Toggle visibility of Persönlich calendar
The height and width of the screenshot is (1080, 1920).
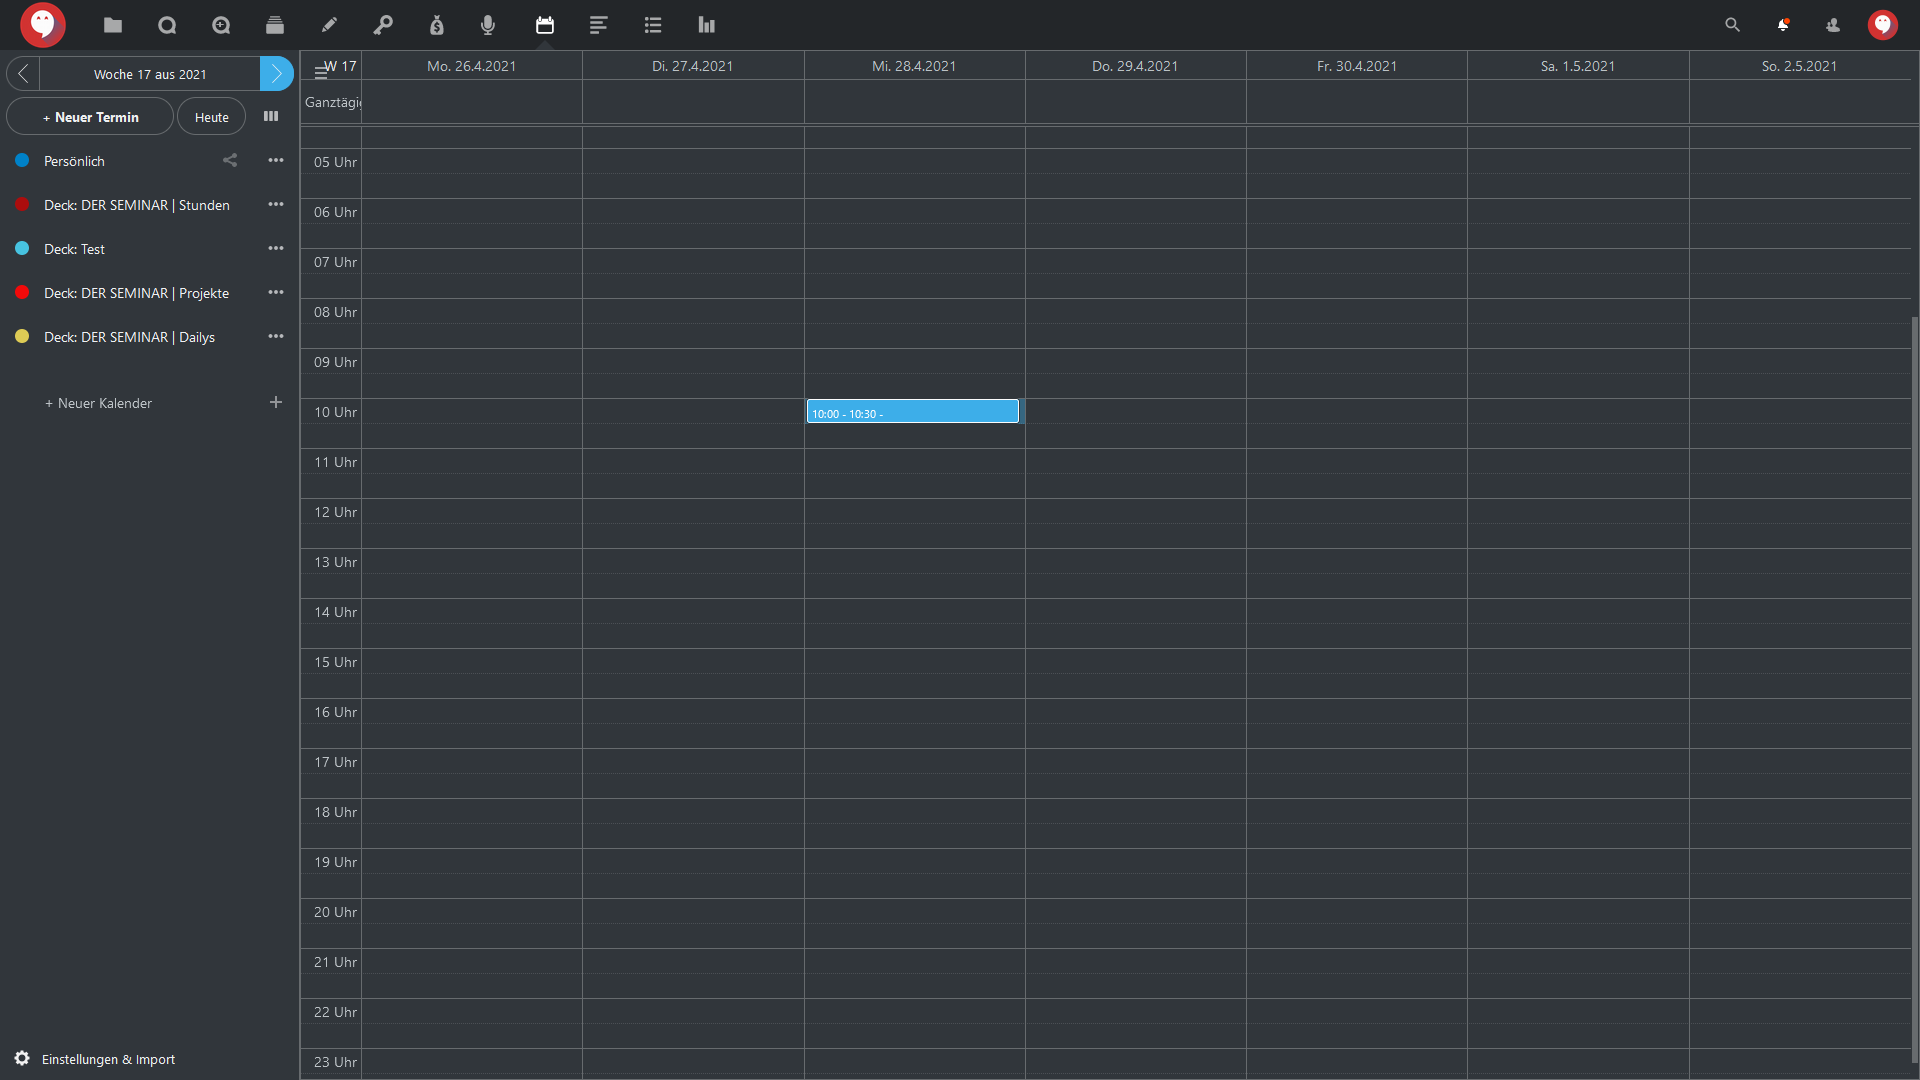22,161
